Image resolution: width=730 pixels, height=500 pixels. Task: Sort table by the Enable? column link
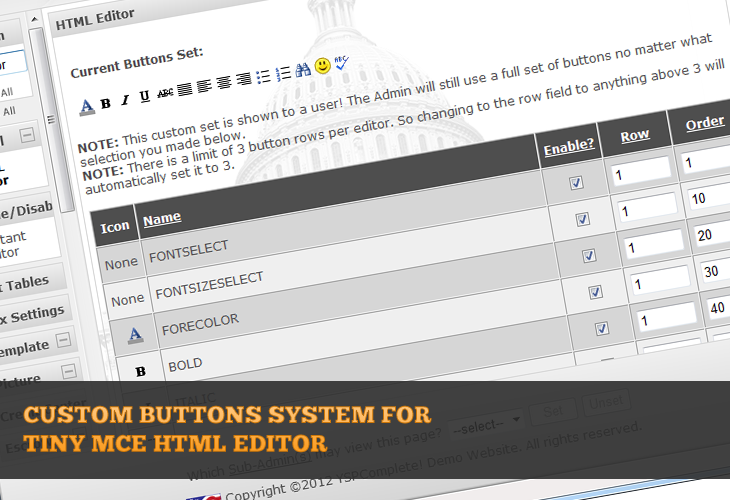click(569, 148)
